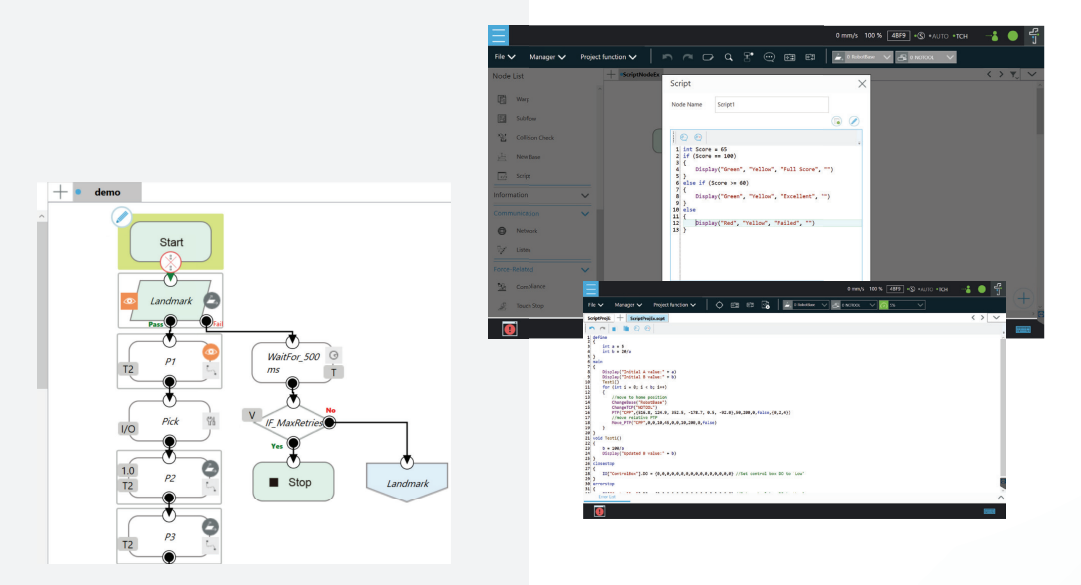Select the Subflow node icon
Image resolution: width=1081 pixels, height=585 pixels.
(x=504, y=118)
